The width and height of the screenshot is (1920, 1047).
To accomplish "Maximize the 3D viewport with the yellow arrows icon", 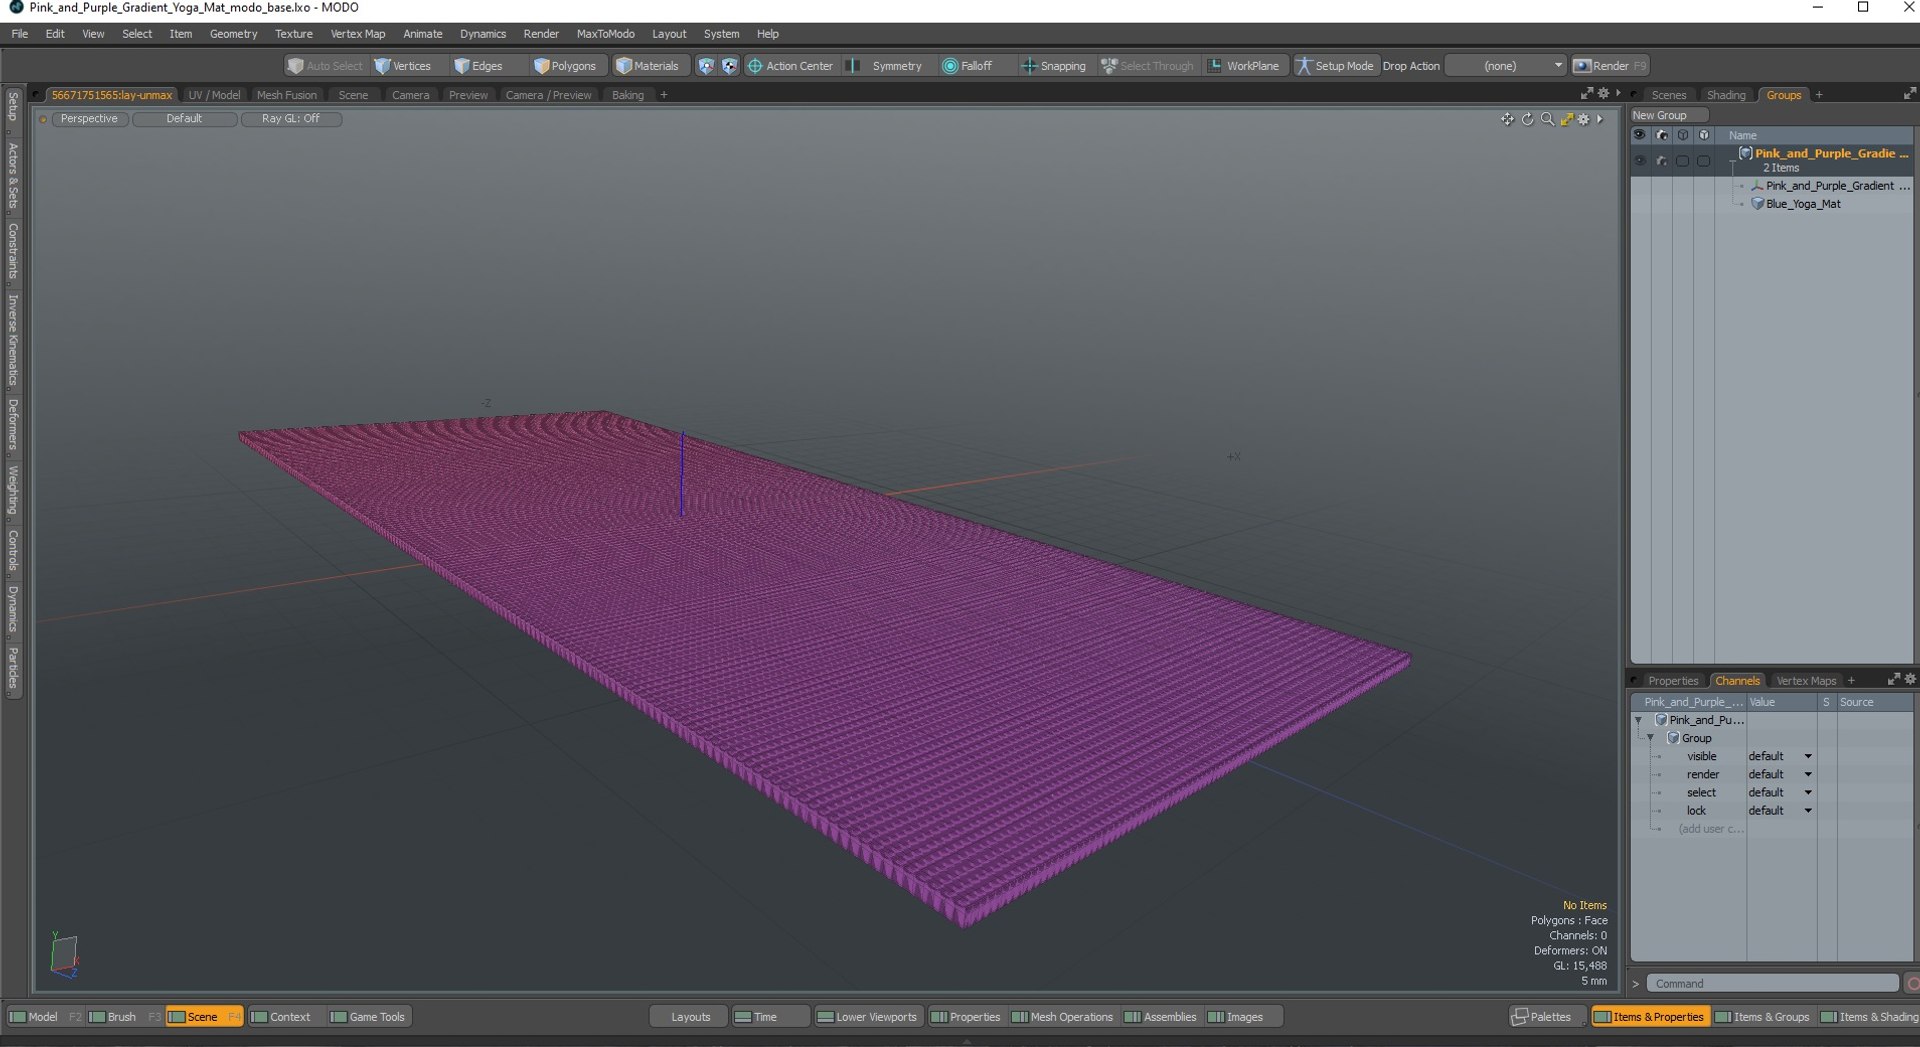I will click(x=1567, y=119).
